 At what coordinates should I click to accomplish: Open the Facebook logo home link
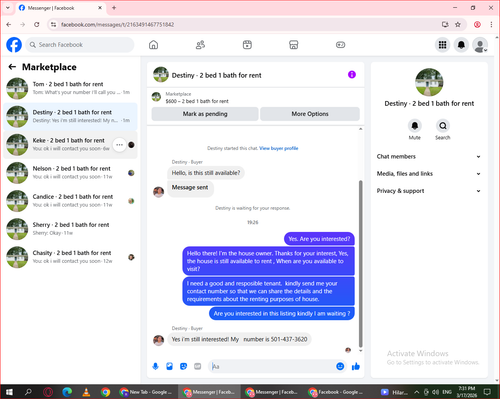point(14,45)
